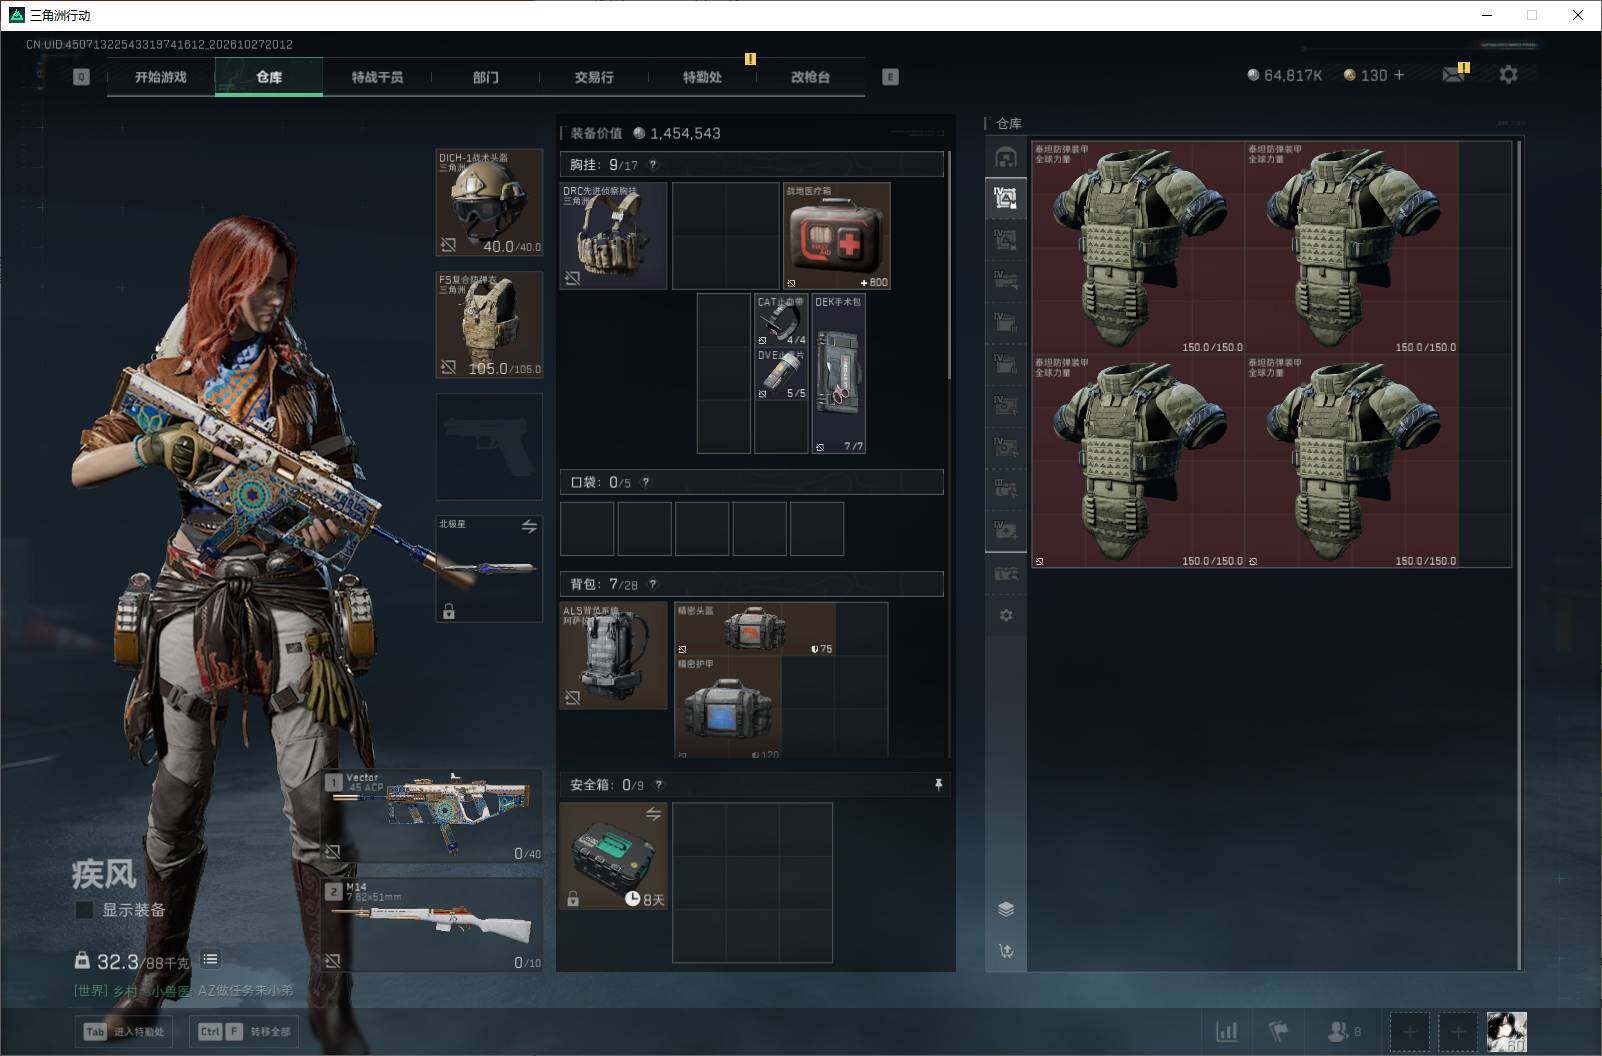Click the first empty team slot plus
This screenshot has width=1602, height=1056.
point(1409,1031)
